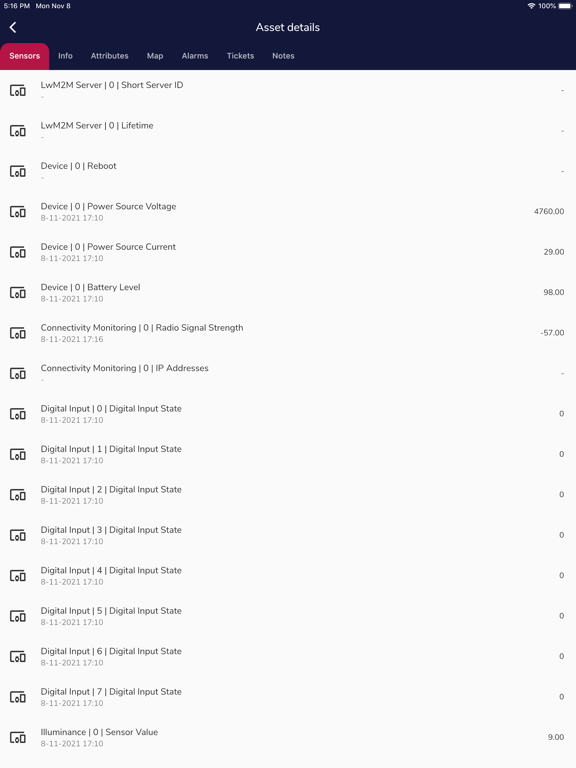Open Digital Input 7 State row
The width and height of the screenshot is (576, 768).
click(x=288, y=697)
